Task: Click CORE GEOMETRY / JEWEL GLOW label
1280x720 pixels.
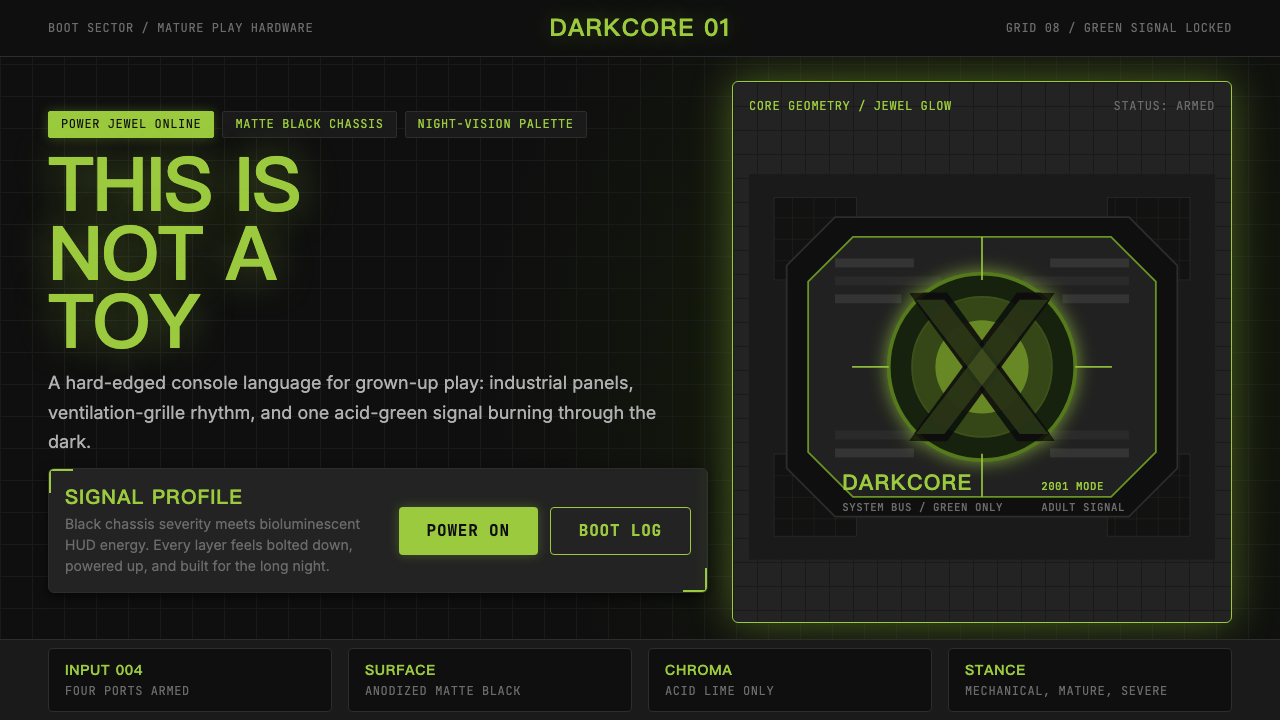Action: [x=850, y=106]
